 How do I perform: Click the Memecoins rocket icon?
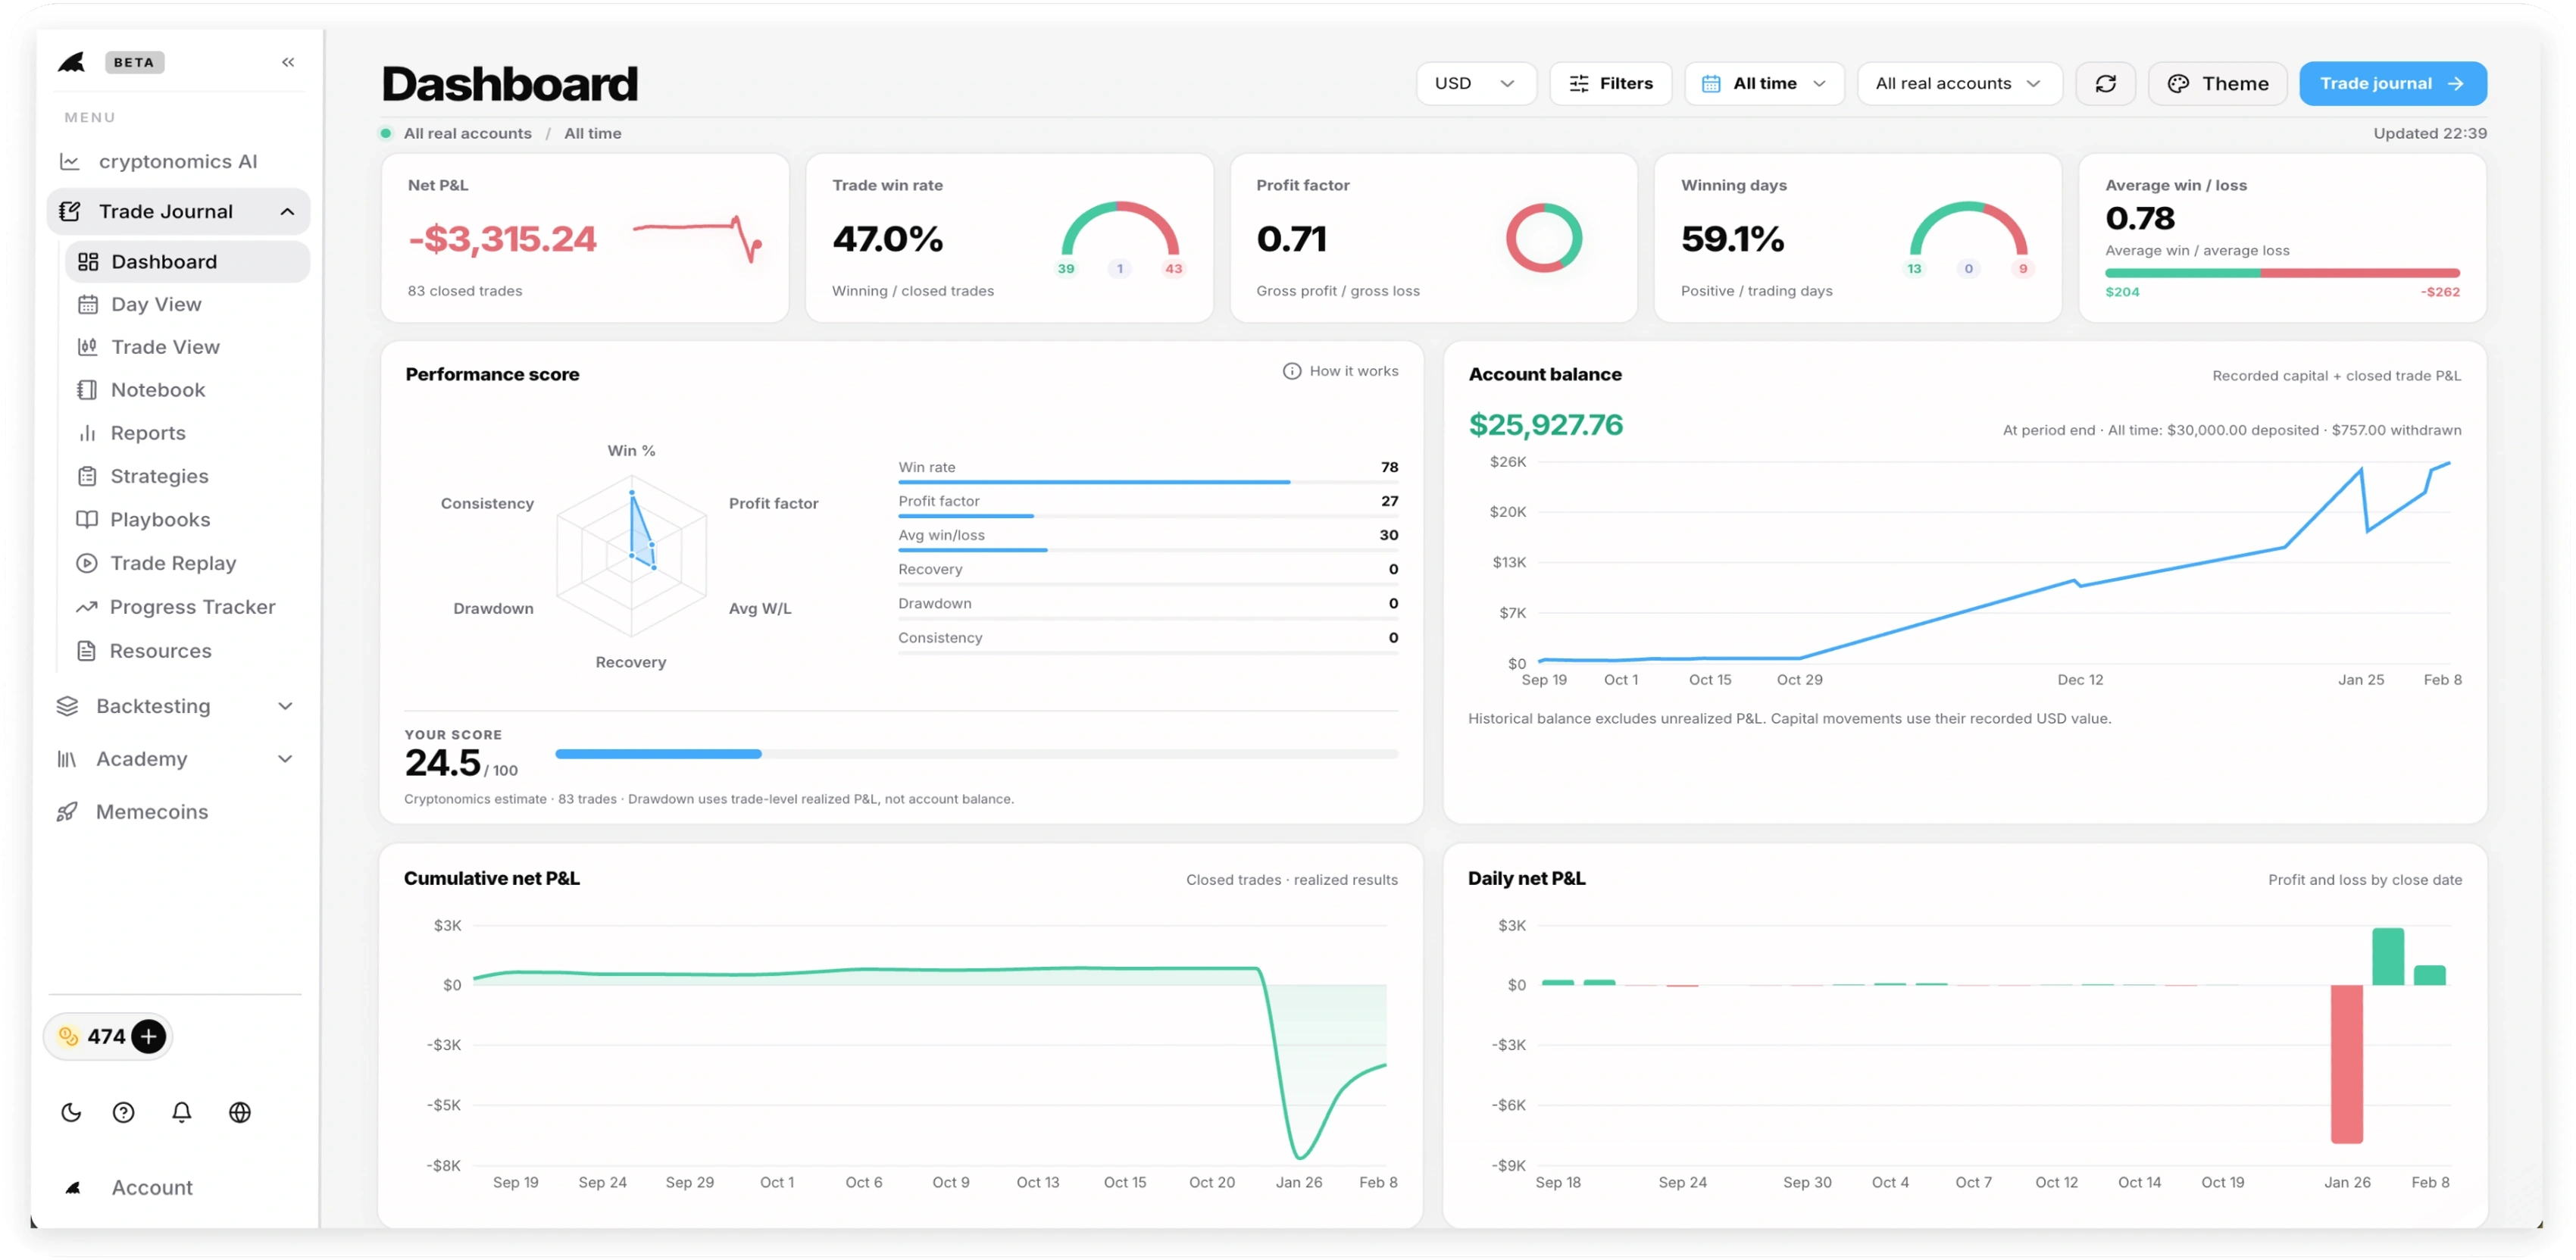click(67, 812)
